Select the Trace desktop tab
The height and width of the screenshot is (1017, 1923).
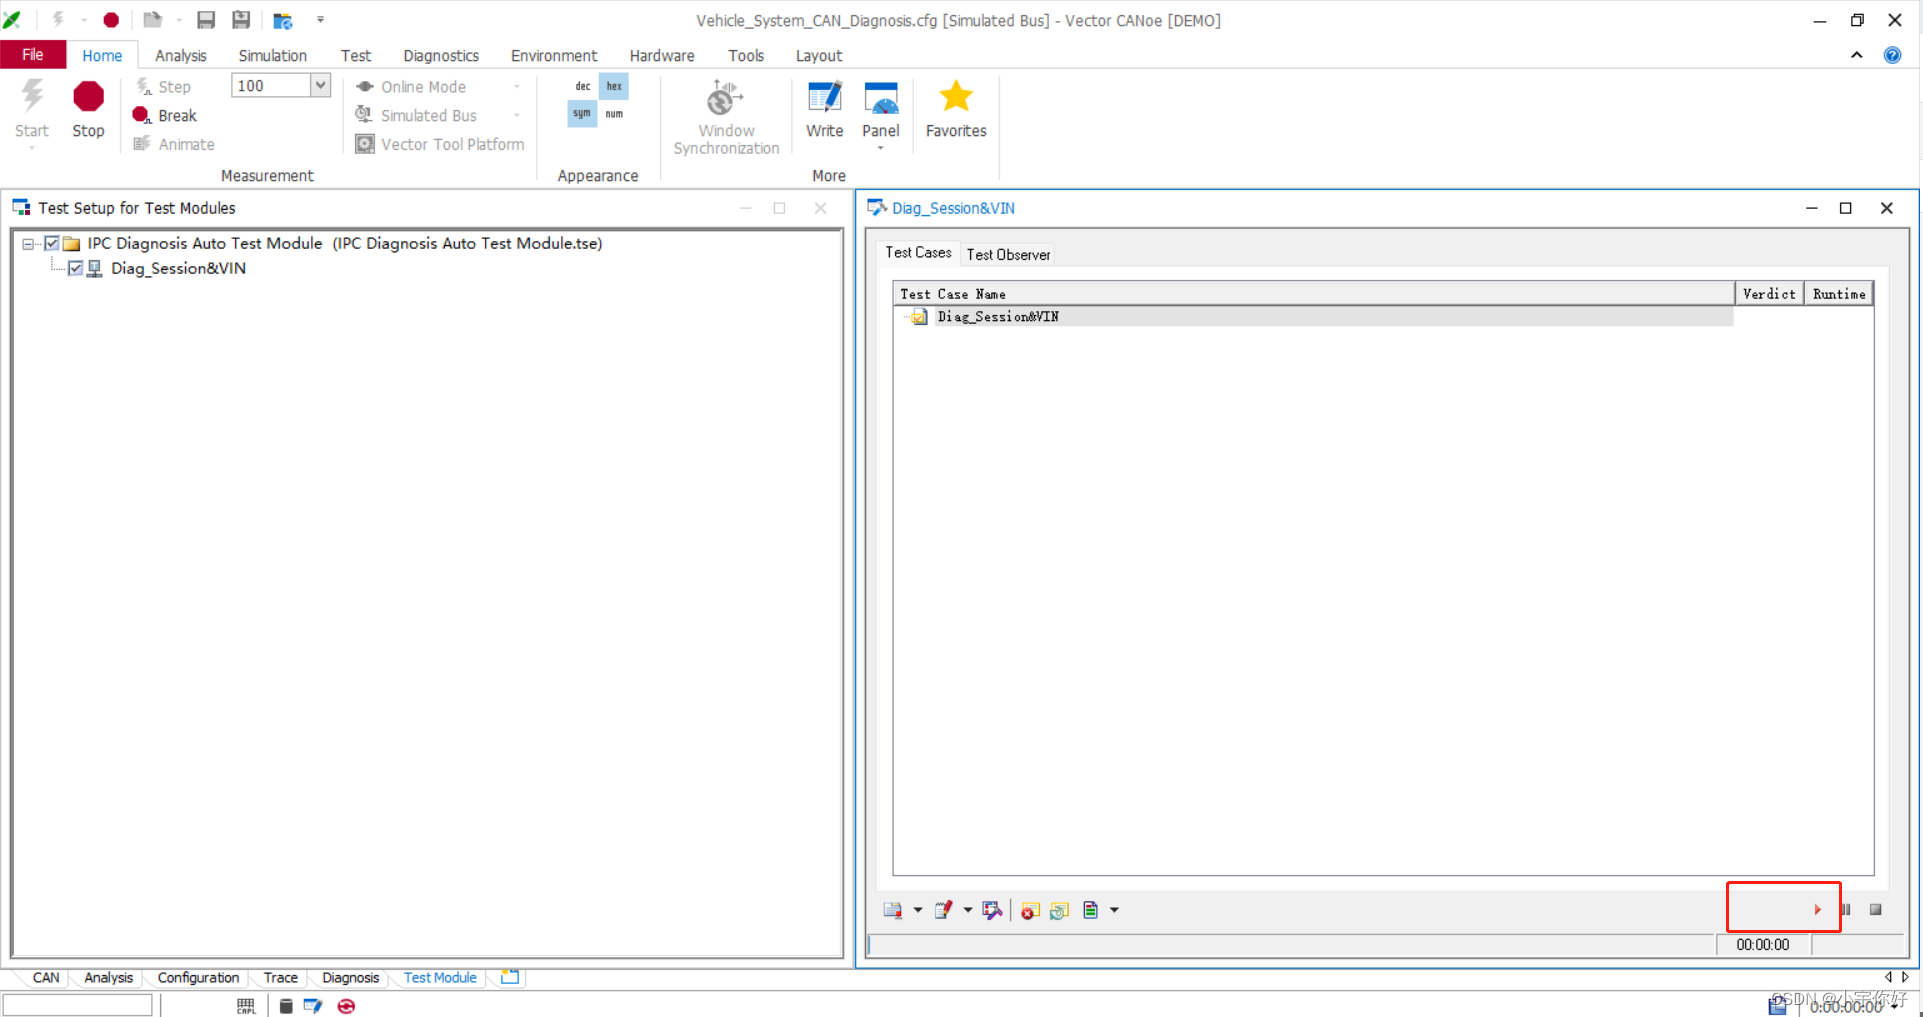280,978
